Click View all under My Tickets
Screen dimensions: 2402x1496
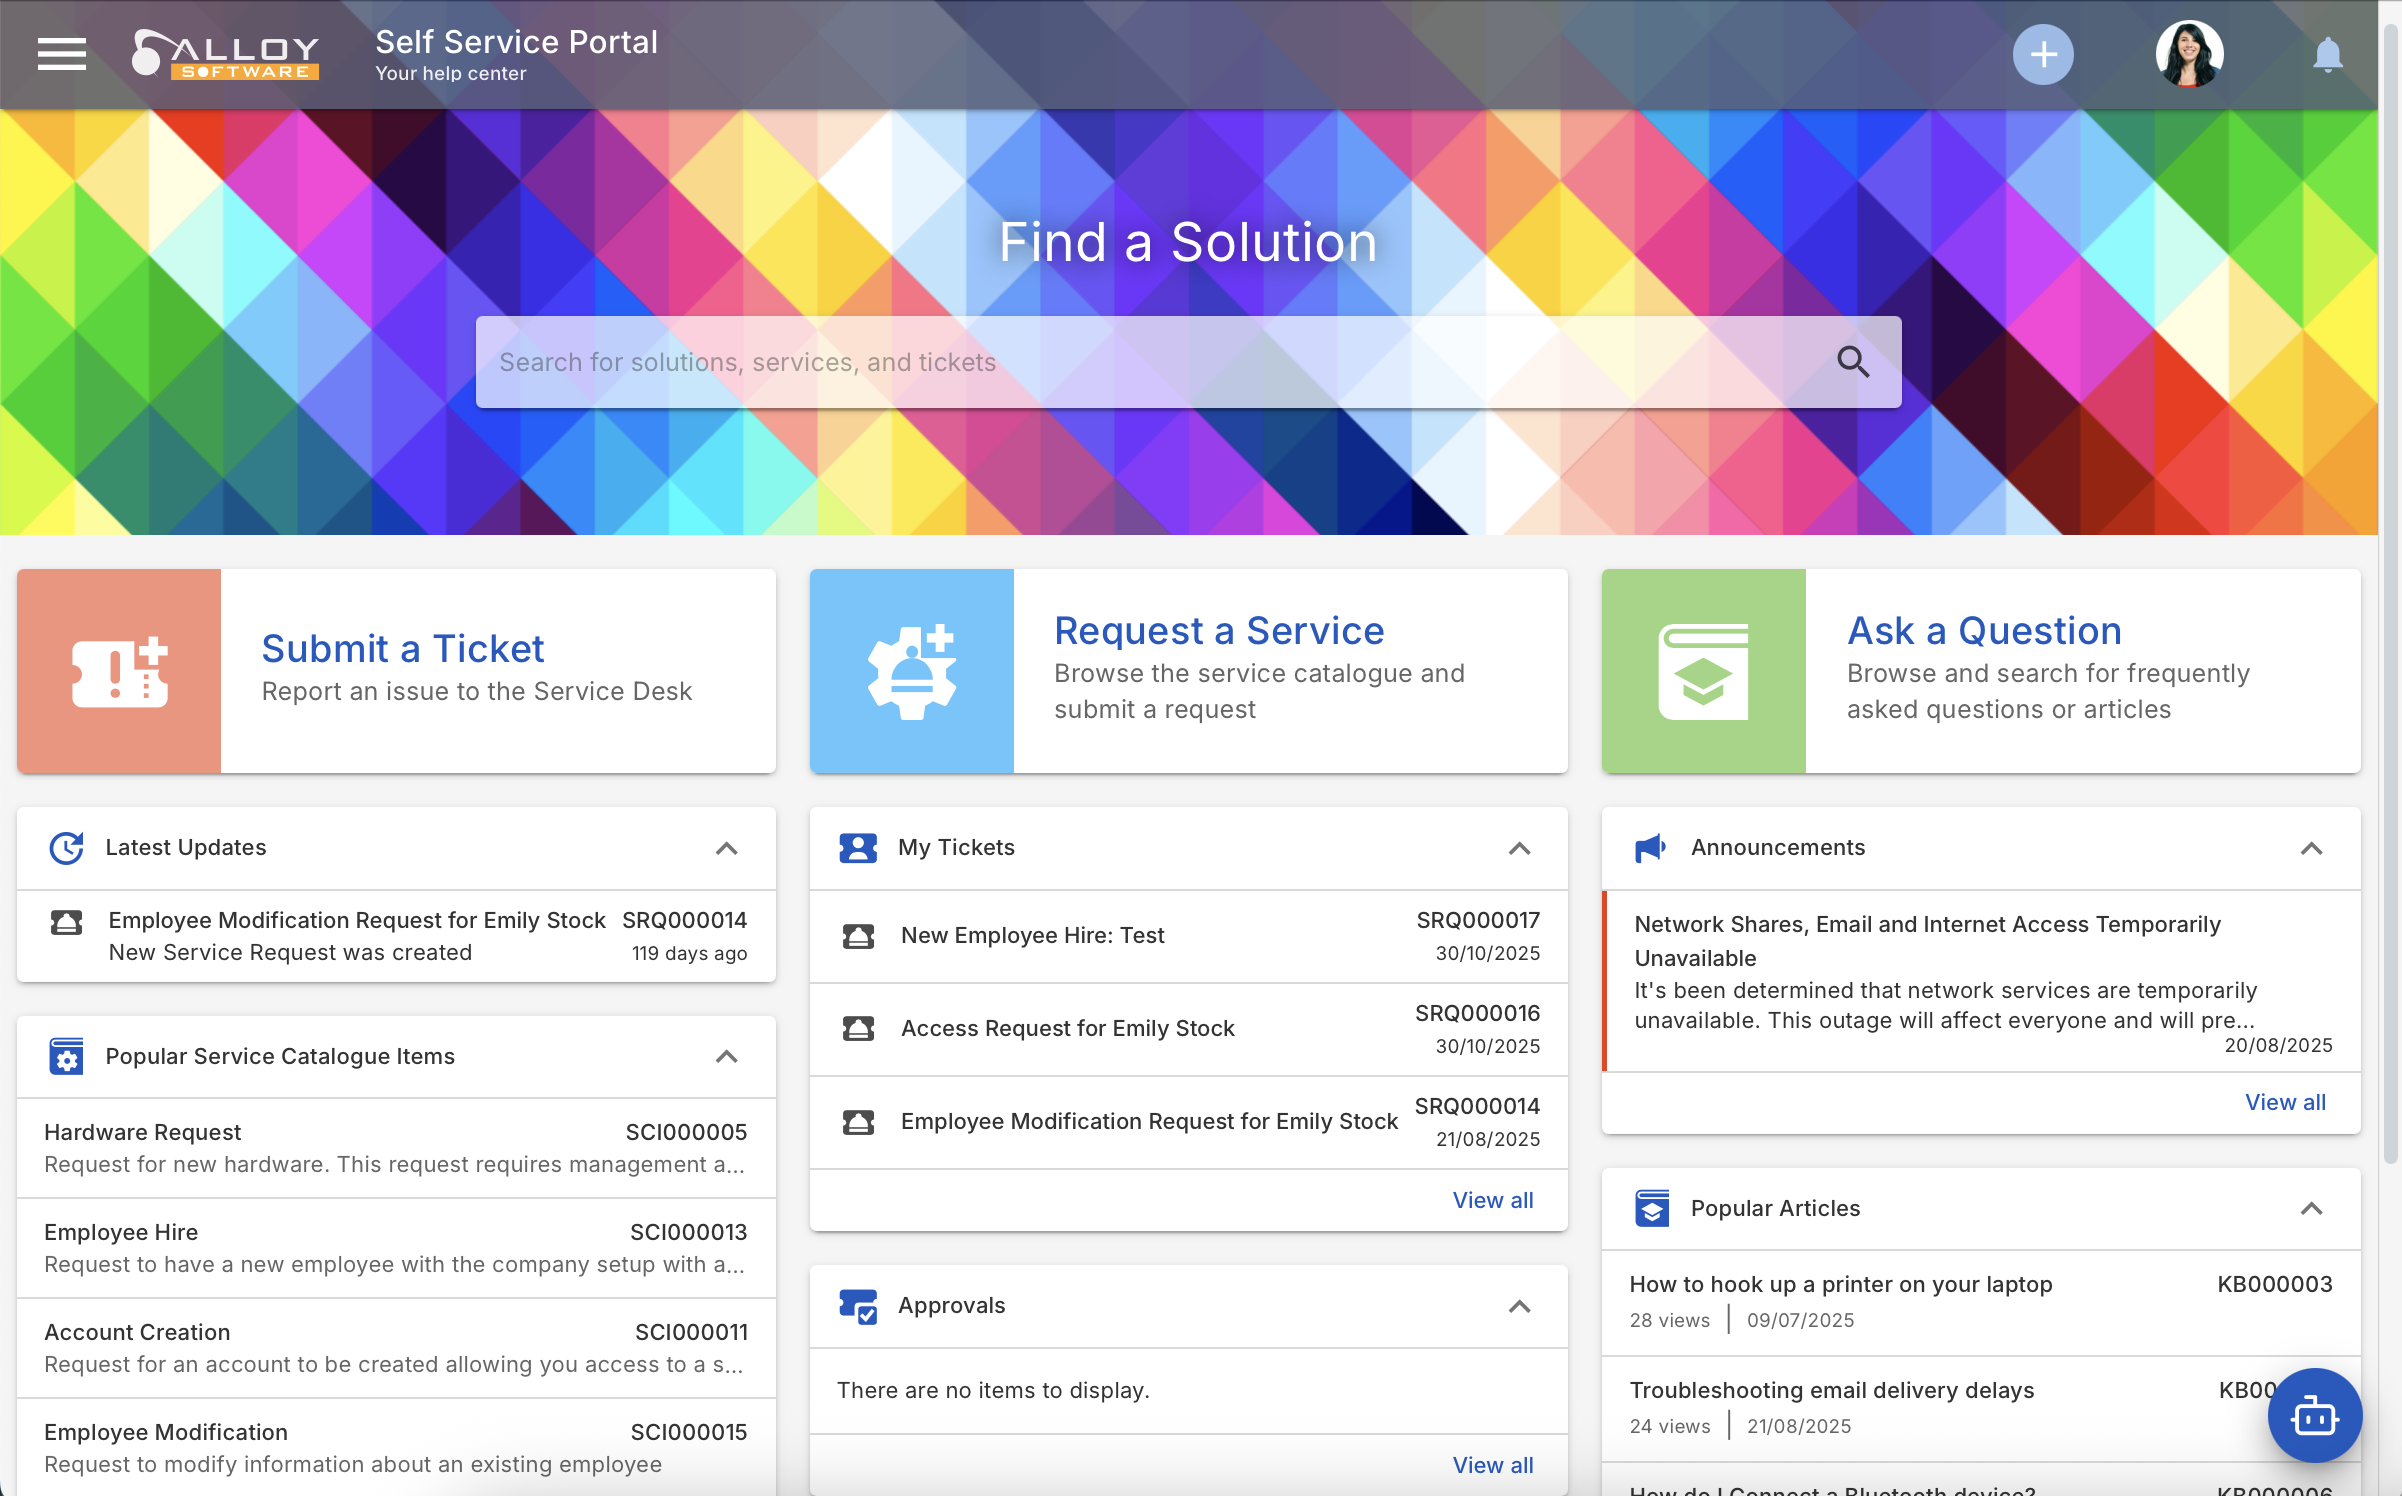pyautogui.click(x=1492, y=1200)
